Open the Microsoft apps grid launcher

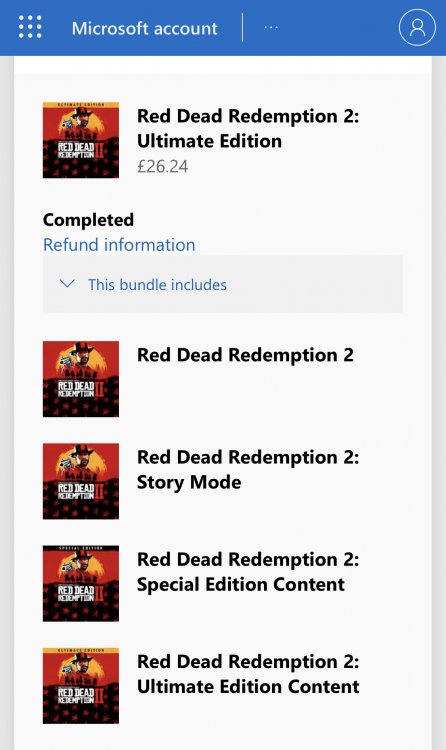pyautogui.click(x=30, y=27)
